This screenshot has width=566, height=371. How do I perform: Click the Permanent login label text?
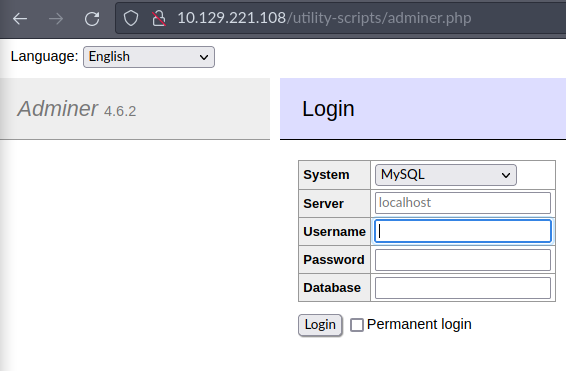point(419,324)
